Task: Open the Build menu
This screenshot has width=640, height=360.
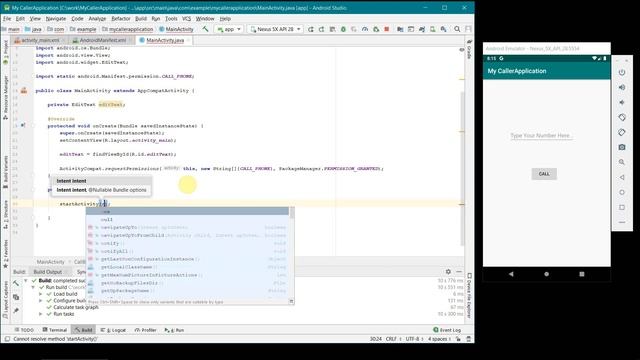Action: 141,19
